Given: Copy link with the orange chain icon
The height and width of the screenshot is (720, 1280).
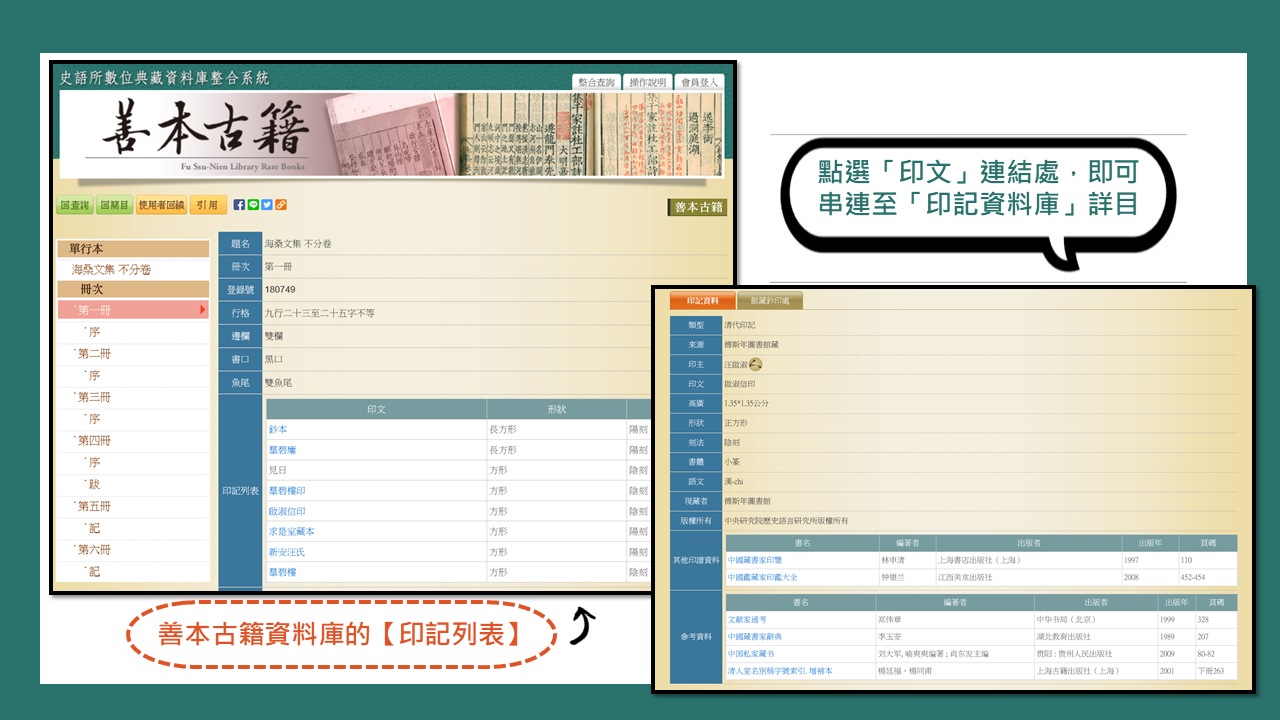Looking at the screenshot, I should tap(281, 205).
